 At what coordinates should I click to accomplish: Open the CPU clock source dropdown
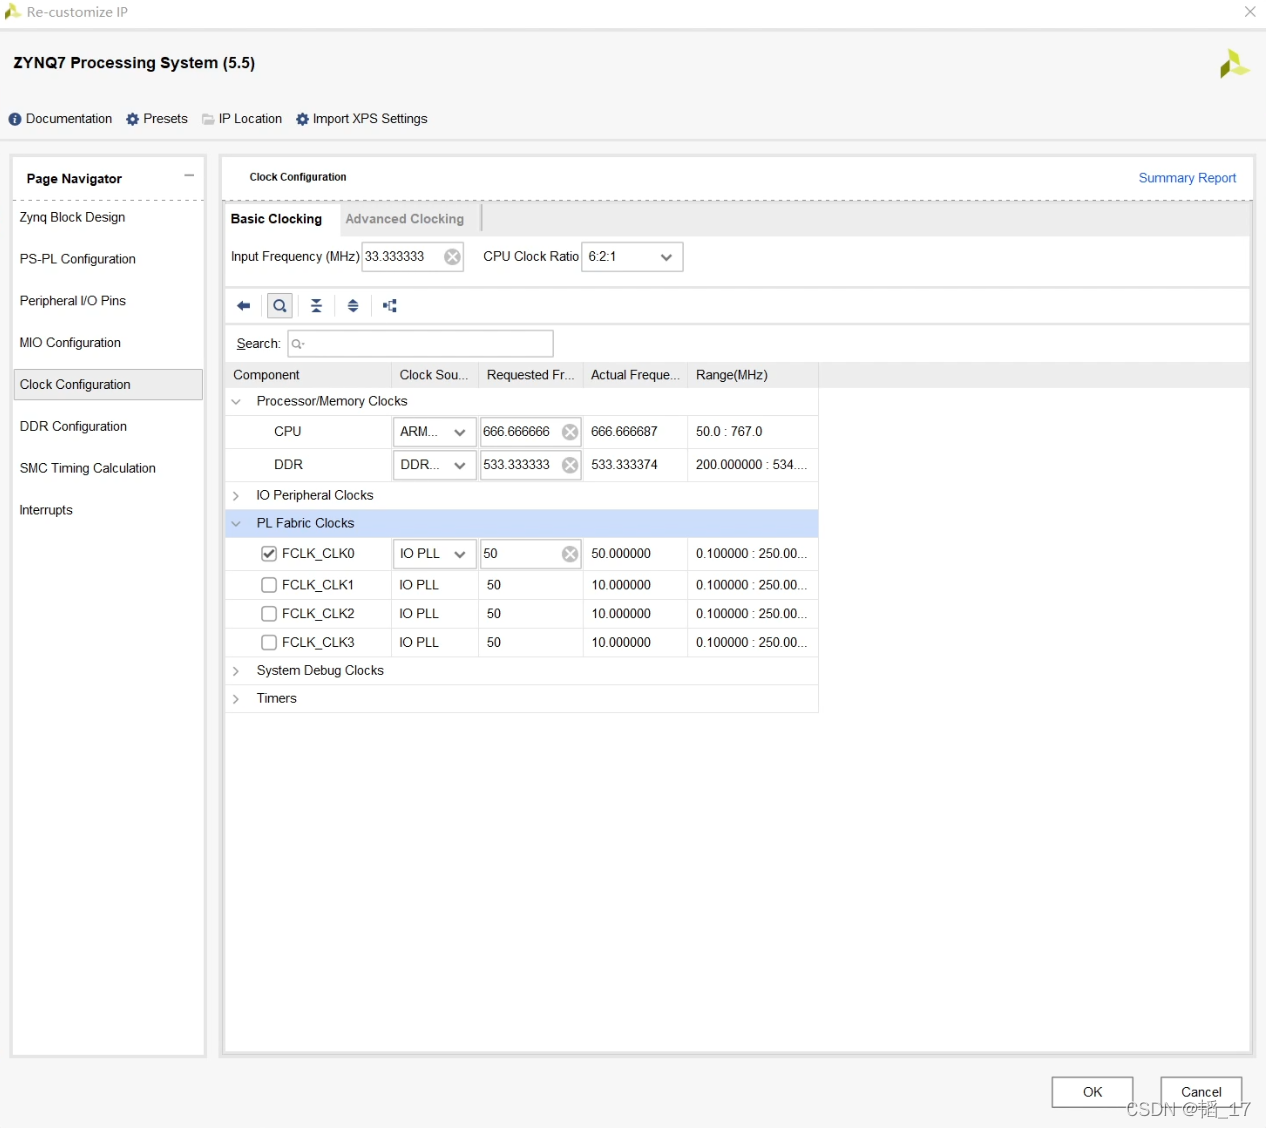pos(434,432)
